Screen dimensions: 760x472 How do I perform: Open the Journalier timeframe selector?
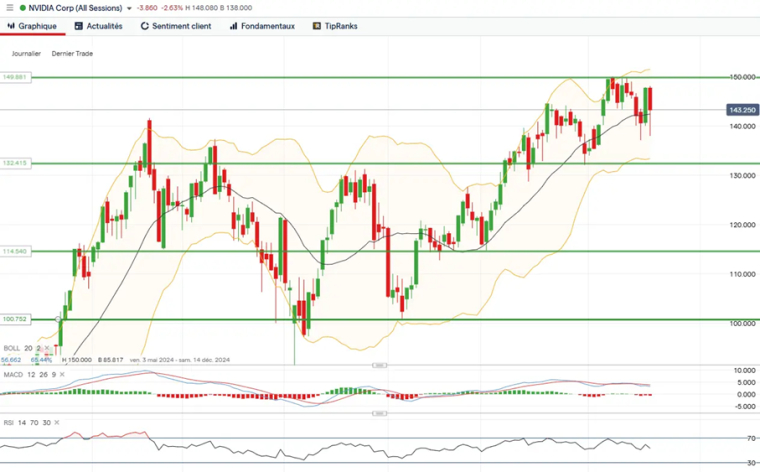click(26, 53)
